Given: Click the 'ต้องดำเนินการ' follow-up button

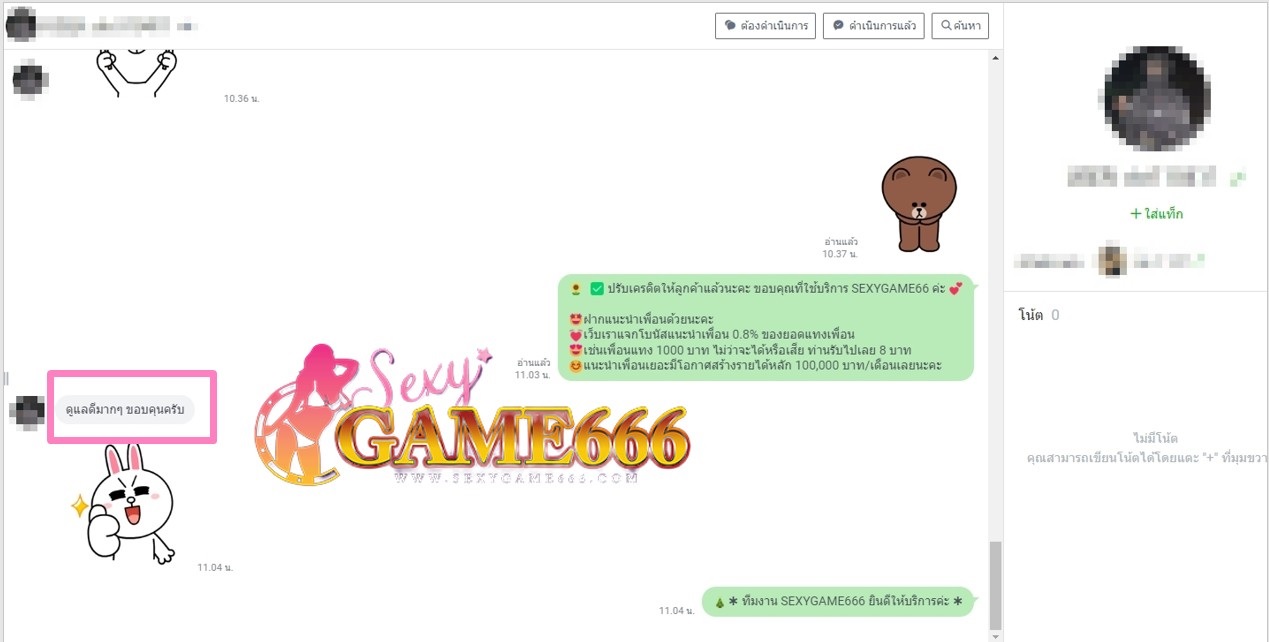Looking at the screenshot, I should tap(766, 26).
